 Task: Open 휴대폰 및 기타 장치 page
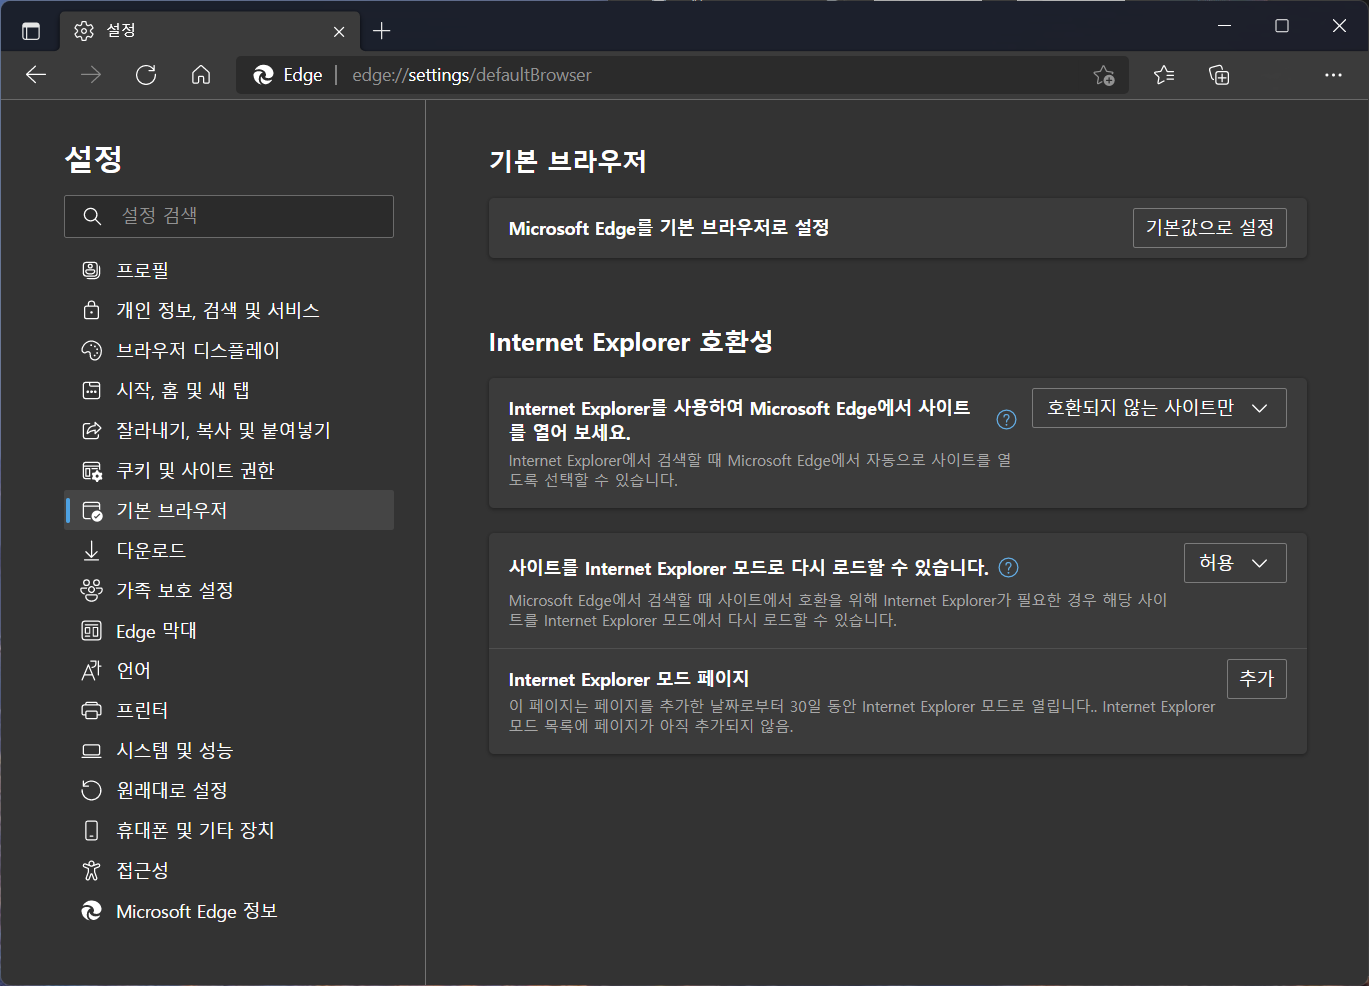[x=229, y=830]
